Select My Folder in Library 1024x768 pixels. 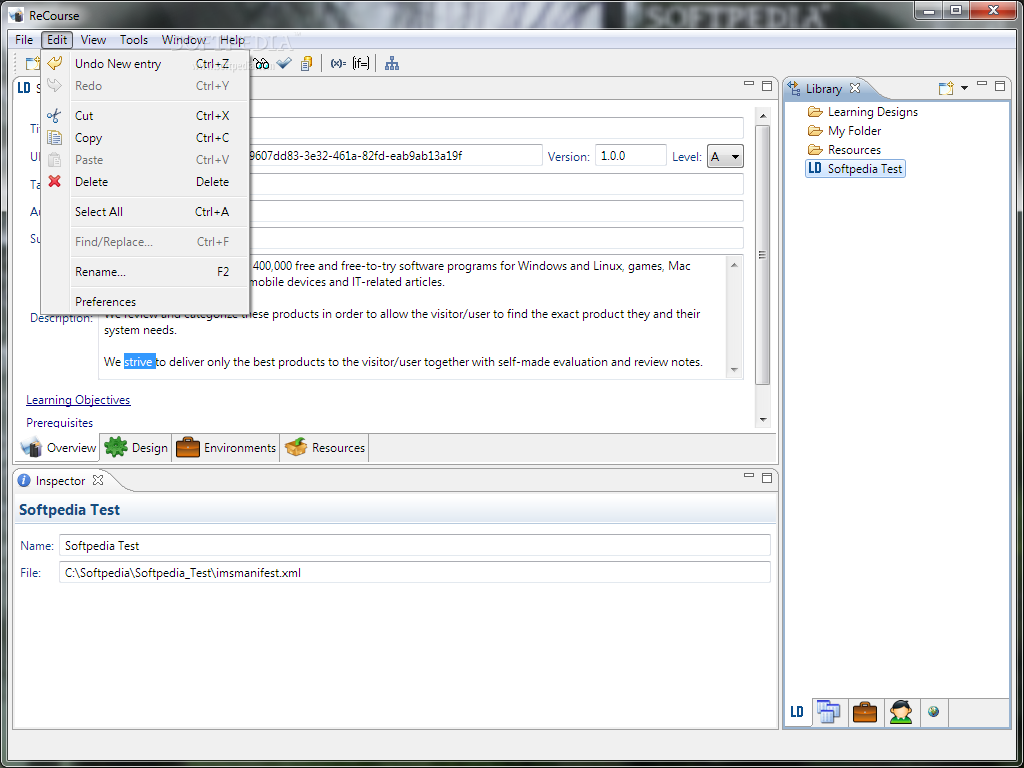[844, 131]
